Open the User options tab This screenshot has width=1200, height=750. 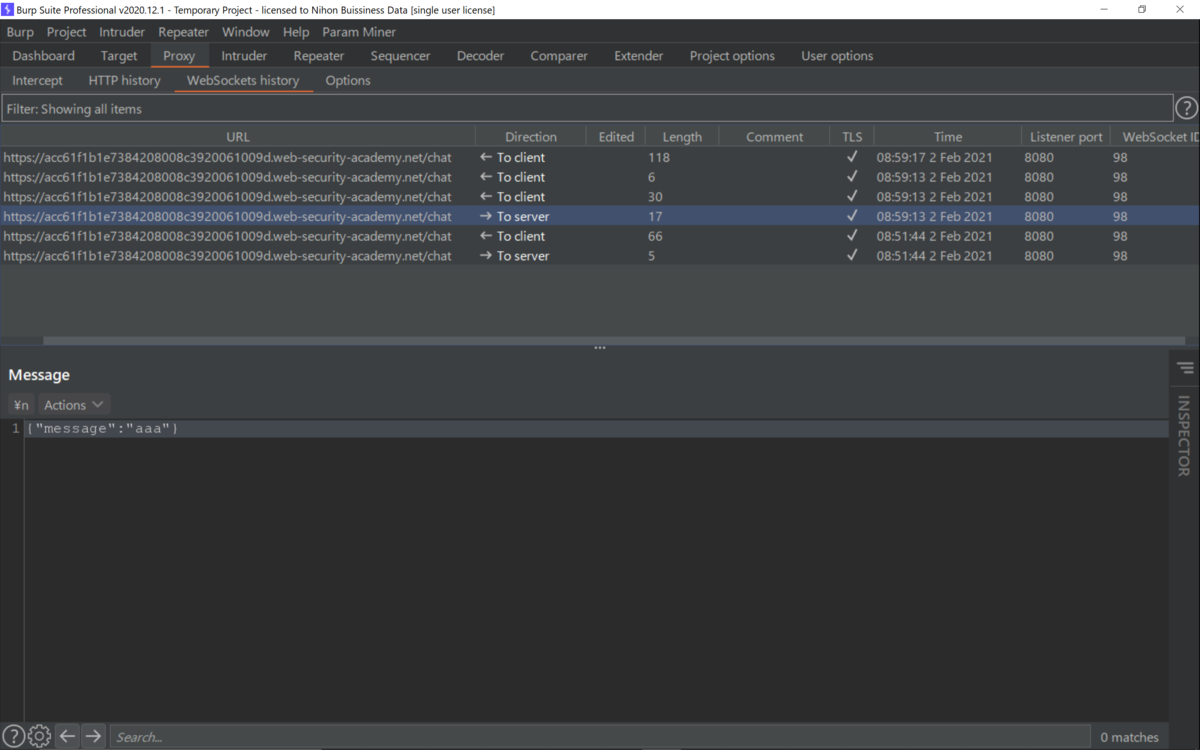click(837, 56)
